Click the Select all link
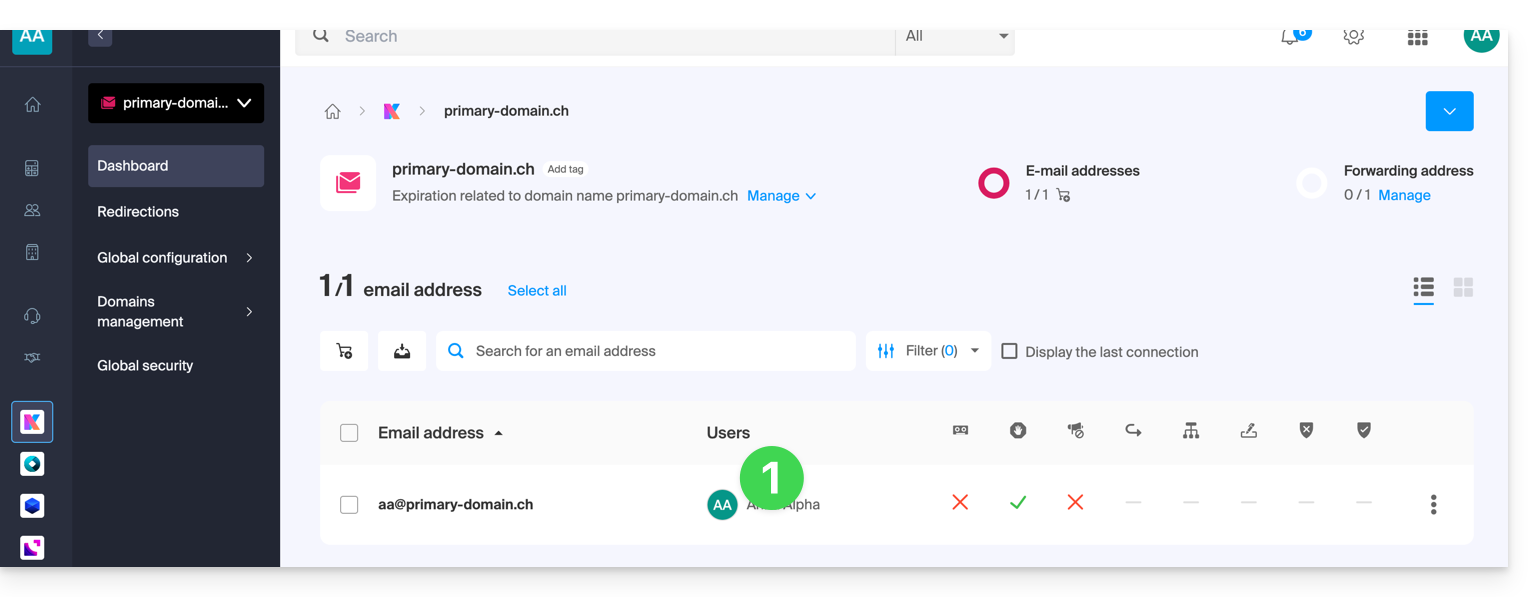The width and height of the screenshot is (1538, 597). (537, 291)
